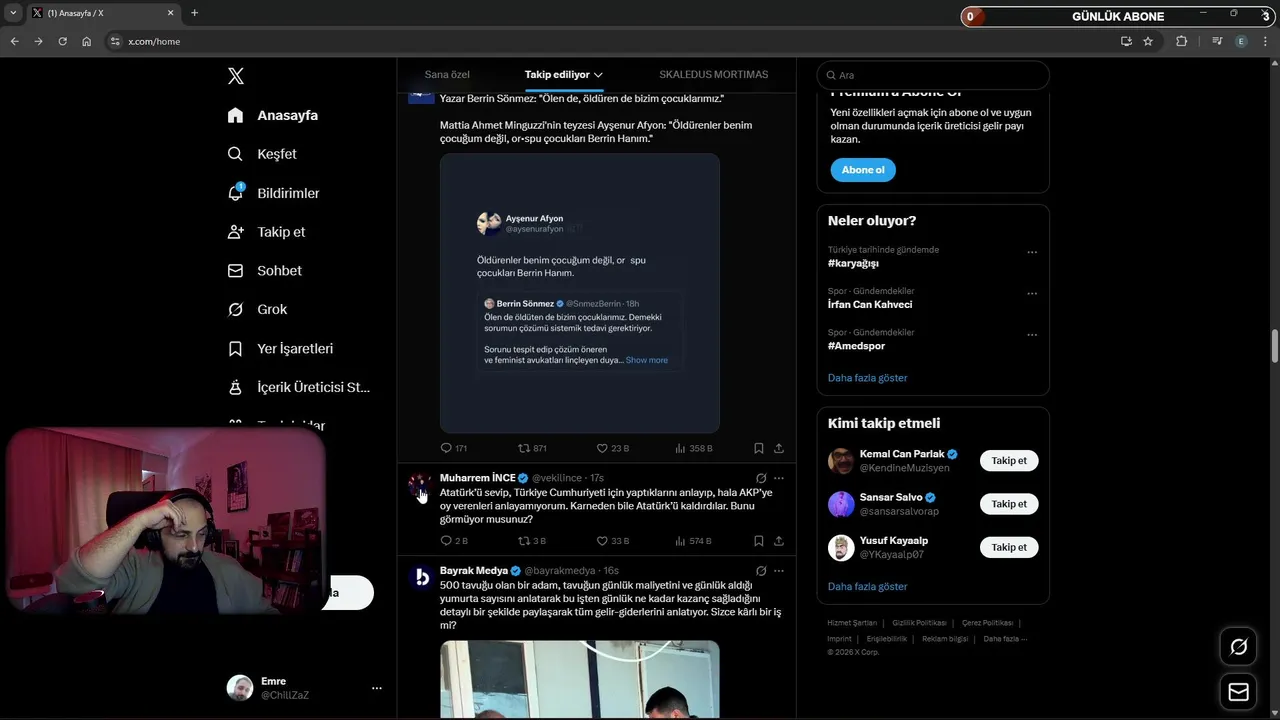This screenshot has height=720, width=1280.
Task: Open browser extensions menu
Action: tap(1182, 41)
